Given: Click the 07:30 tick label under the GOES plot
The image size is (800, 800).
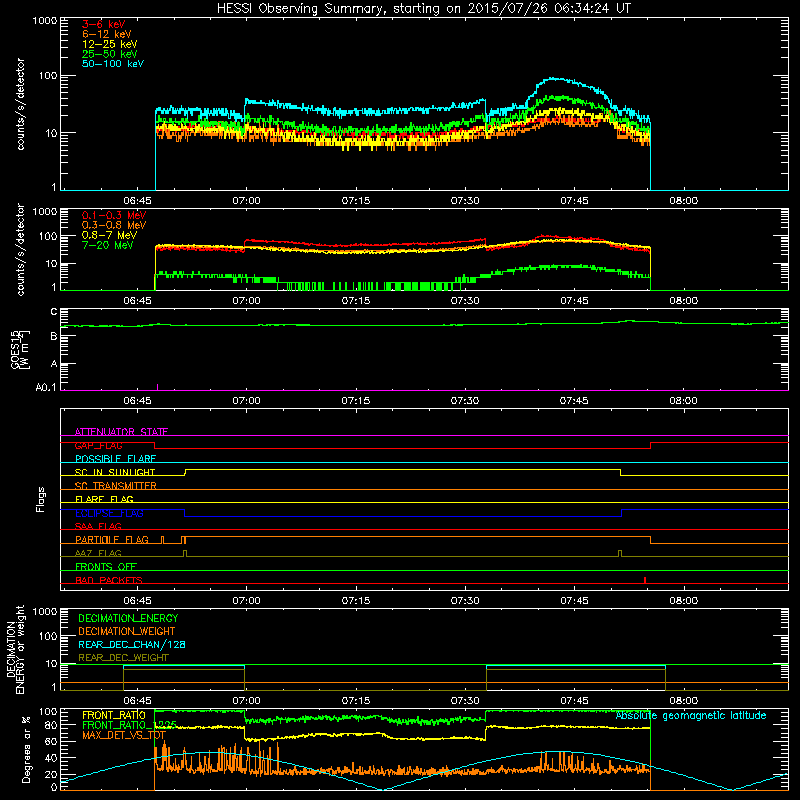Looking at the screenshot, I should pyautogui.click(x=465, y=401).
